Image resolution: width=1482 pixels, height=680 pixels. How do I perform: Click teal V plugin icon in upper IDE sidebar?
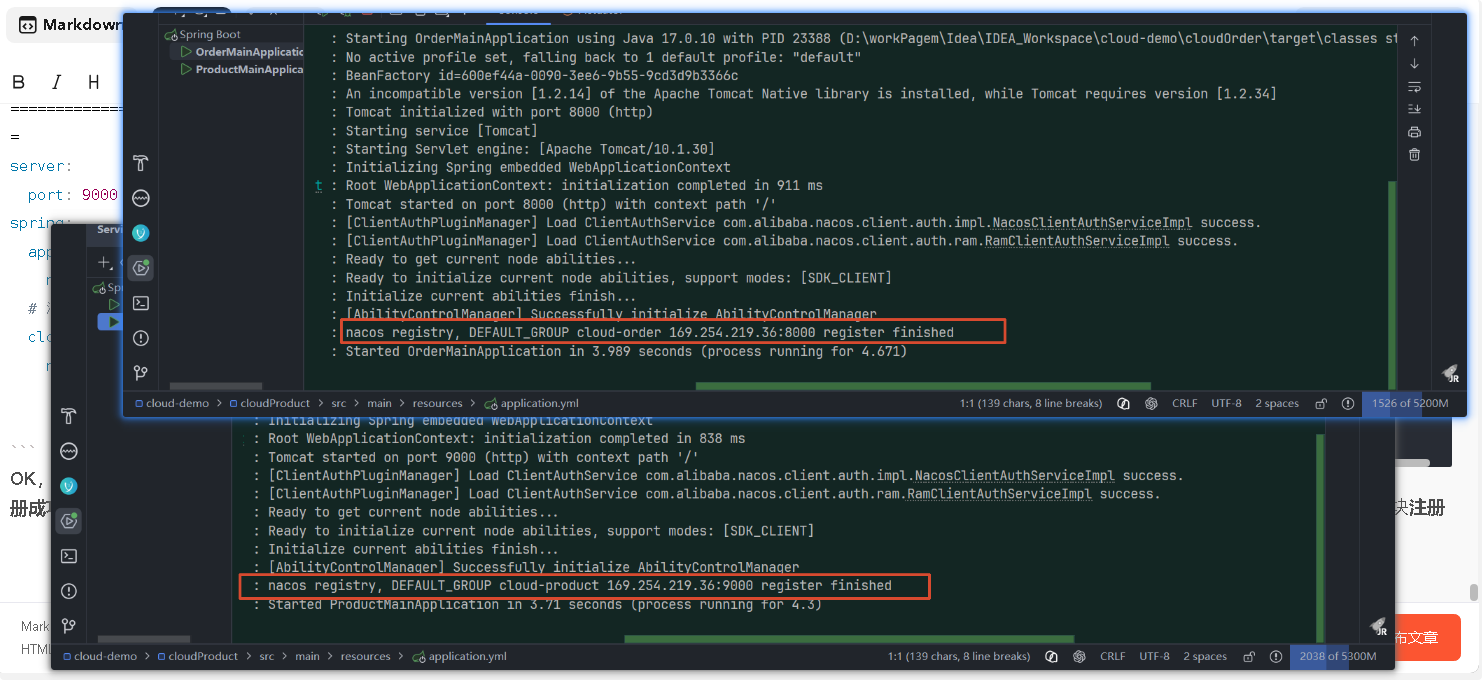(140, 232)
